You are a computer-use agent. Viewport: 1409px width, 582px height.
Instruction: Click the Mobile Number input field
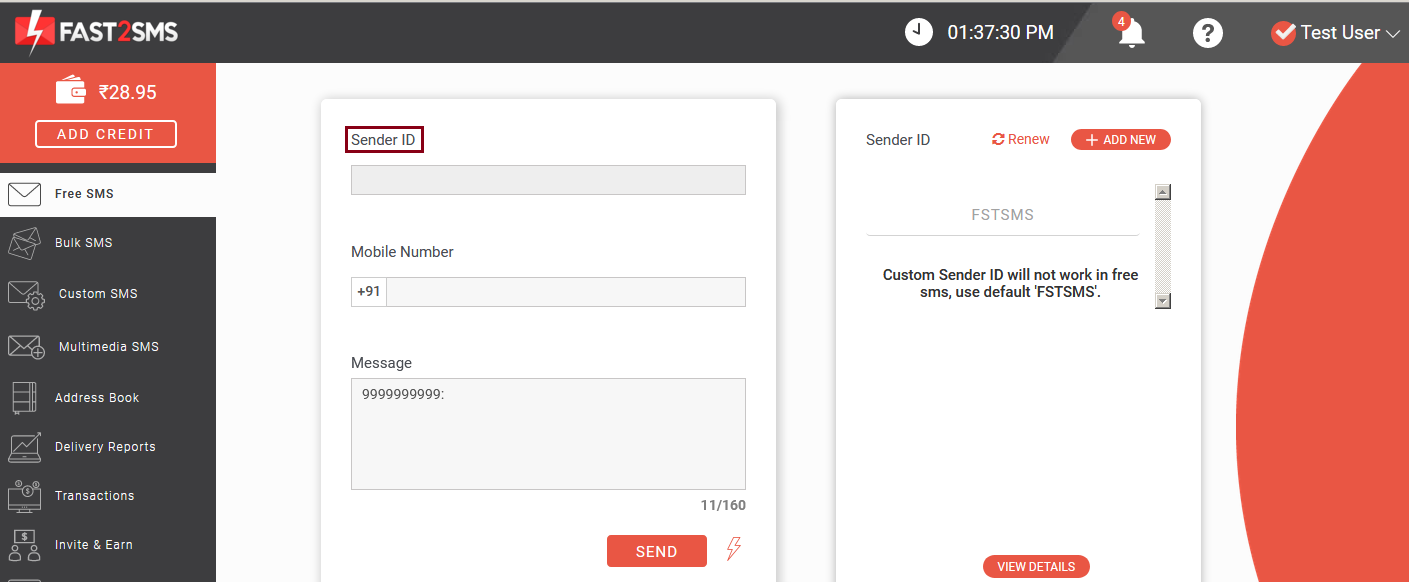click(x=566, y=292)
